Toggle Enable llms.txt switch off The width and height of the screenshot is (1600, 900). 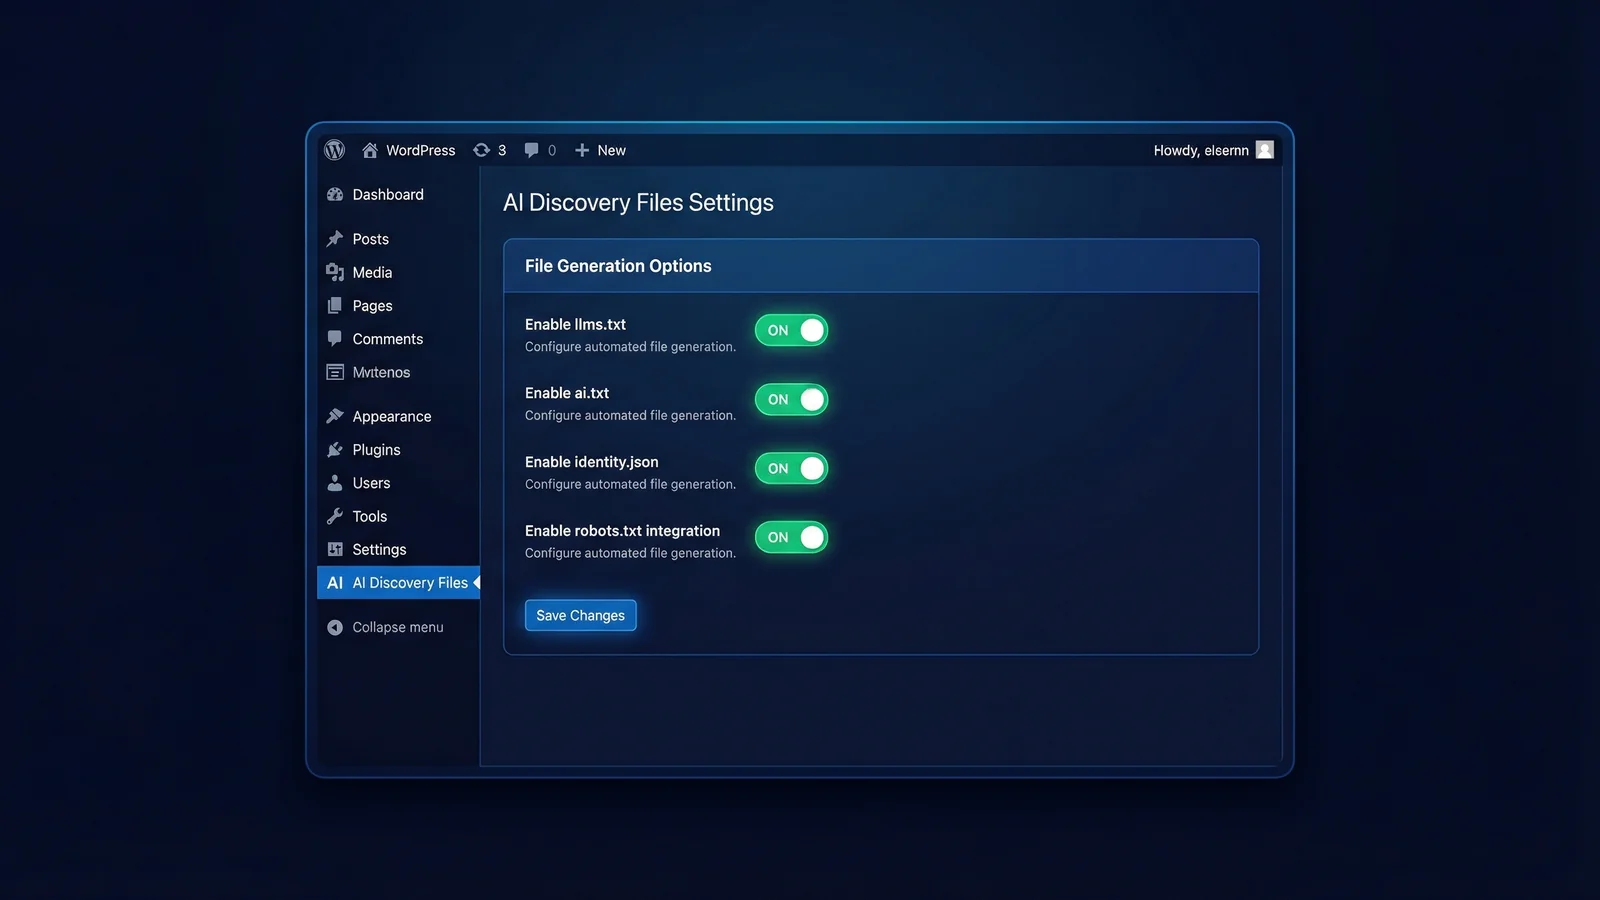(791, 331)
